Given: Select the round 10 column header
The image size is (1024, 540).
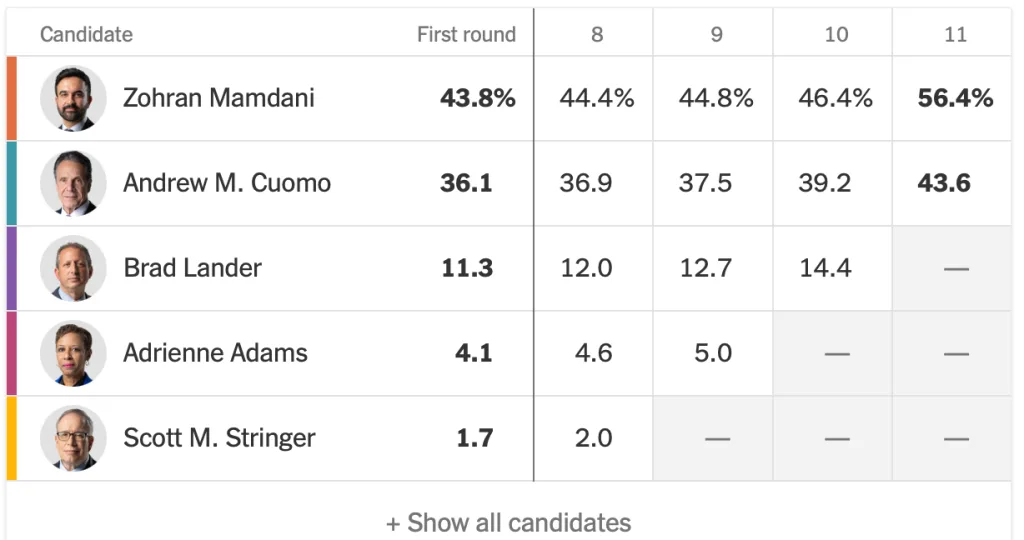Looking at the screenshot, I should coord(836,34).
